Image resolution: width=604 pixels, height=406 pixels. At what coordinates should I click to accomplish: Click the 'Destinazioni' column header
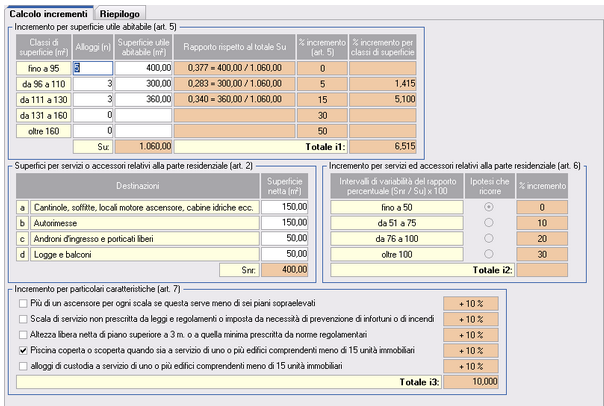point(138,186)
